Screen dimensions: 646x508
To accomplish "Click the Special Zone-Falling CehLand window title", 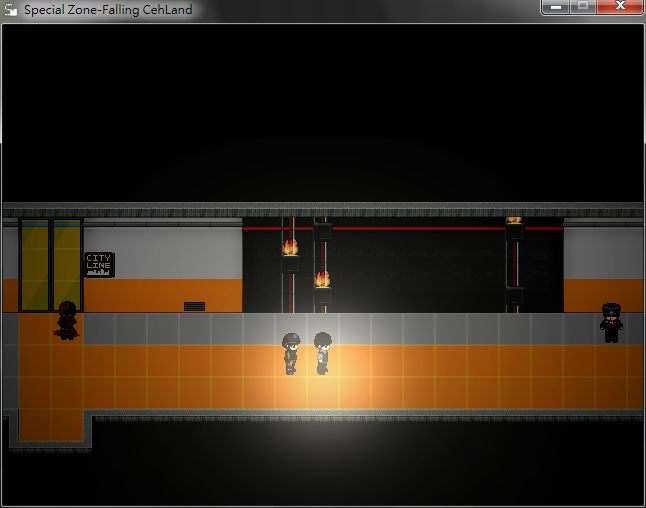I will pos(108,9).
